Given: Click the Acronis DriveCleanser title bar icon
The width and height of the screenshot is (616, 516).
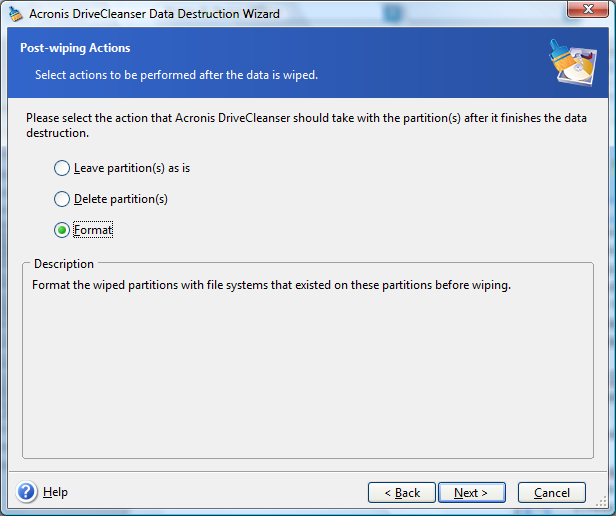Looking at the screenshot, I should coord(16,14).
